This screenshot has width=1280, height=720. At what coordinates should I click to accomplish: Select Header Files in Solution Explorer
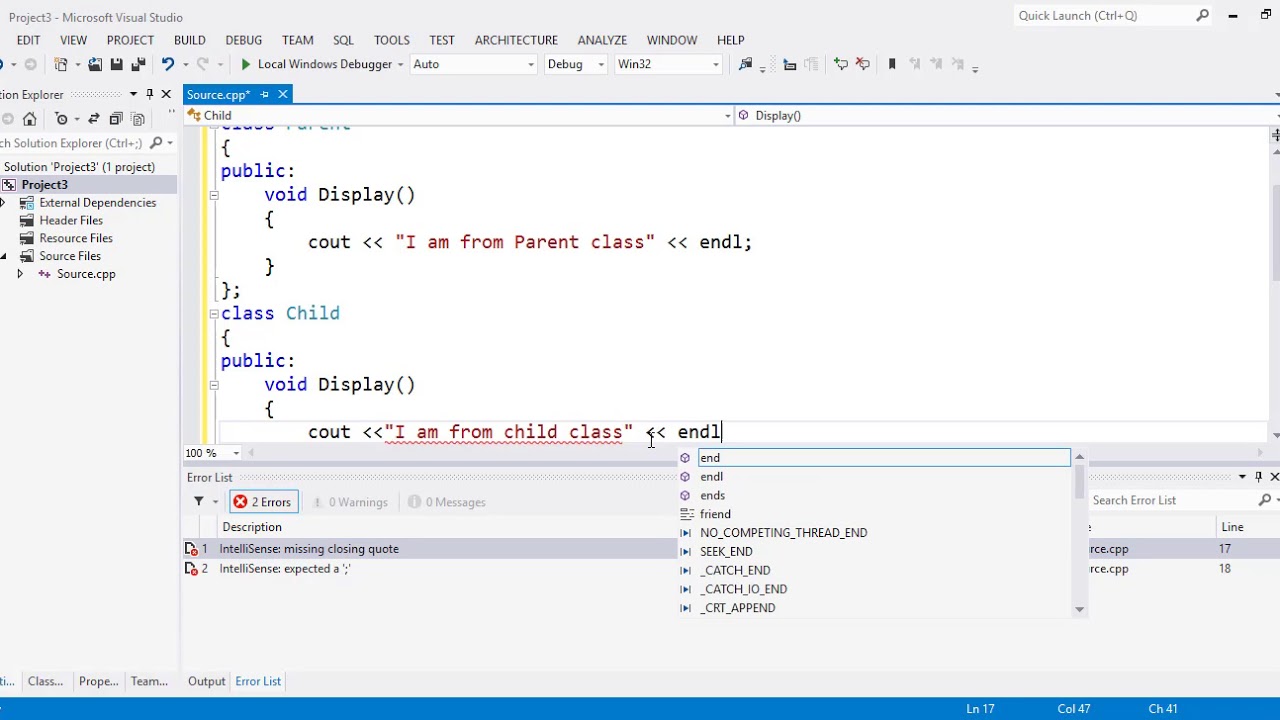pos(71,220)
